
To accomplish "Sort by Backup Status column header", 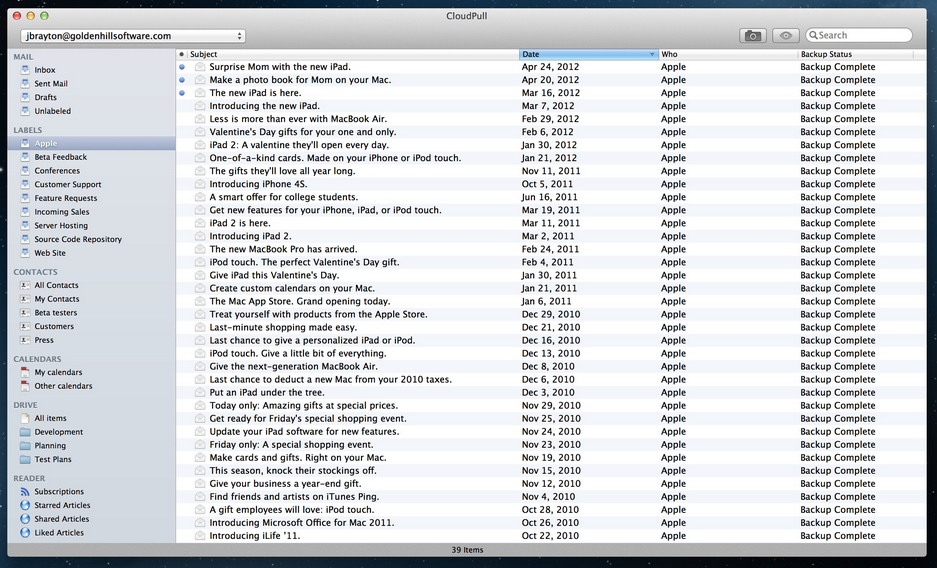I will (x=856, y=54).
